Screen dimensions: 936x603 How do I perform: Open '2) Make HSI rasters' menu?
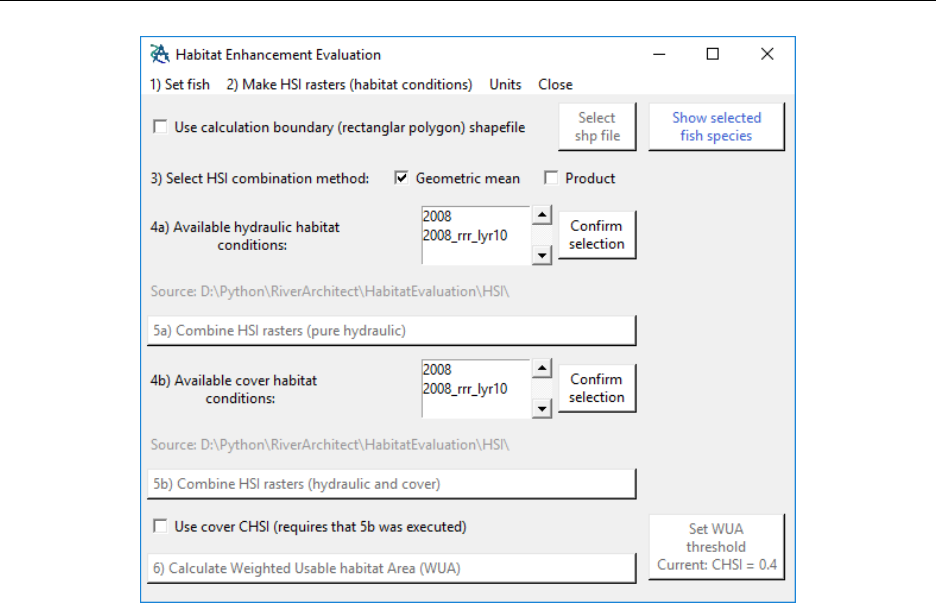[x=349, y=85]
